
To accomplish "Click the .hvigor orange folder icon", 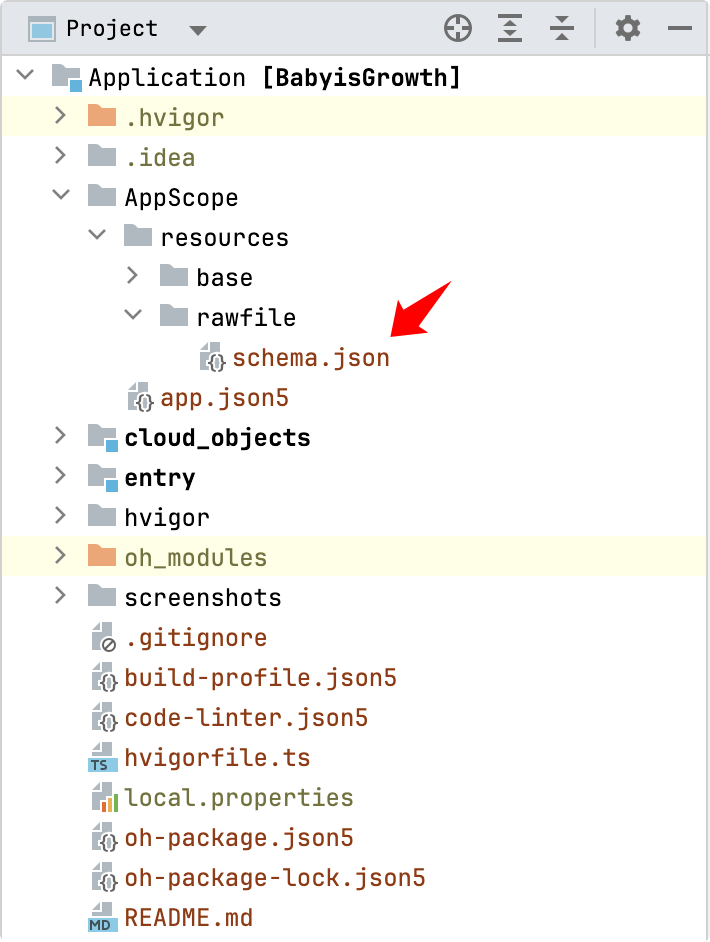I will (102, 115).
